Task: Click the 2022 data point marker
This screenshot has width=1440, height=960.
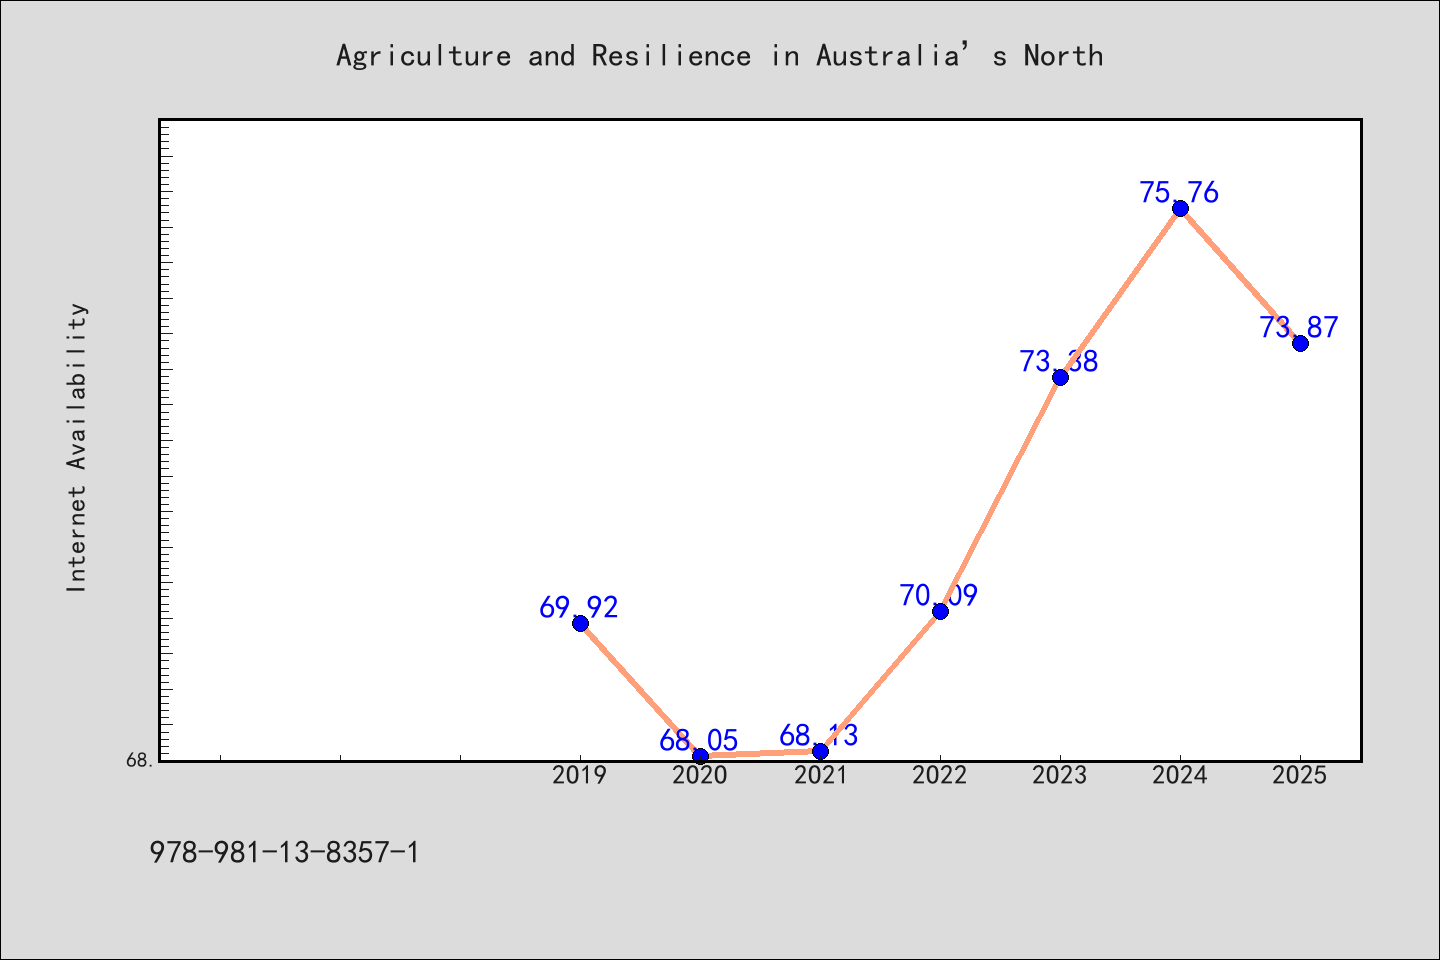Action: tap(940, 611)
